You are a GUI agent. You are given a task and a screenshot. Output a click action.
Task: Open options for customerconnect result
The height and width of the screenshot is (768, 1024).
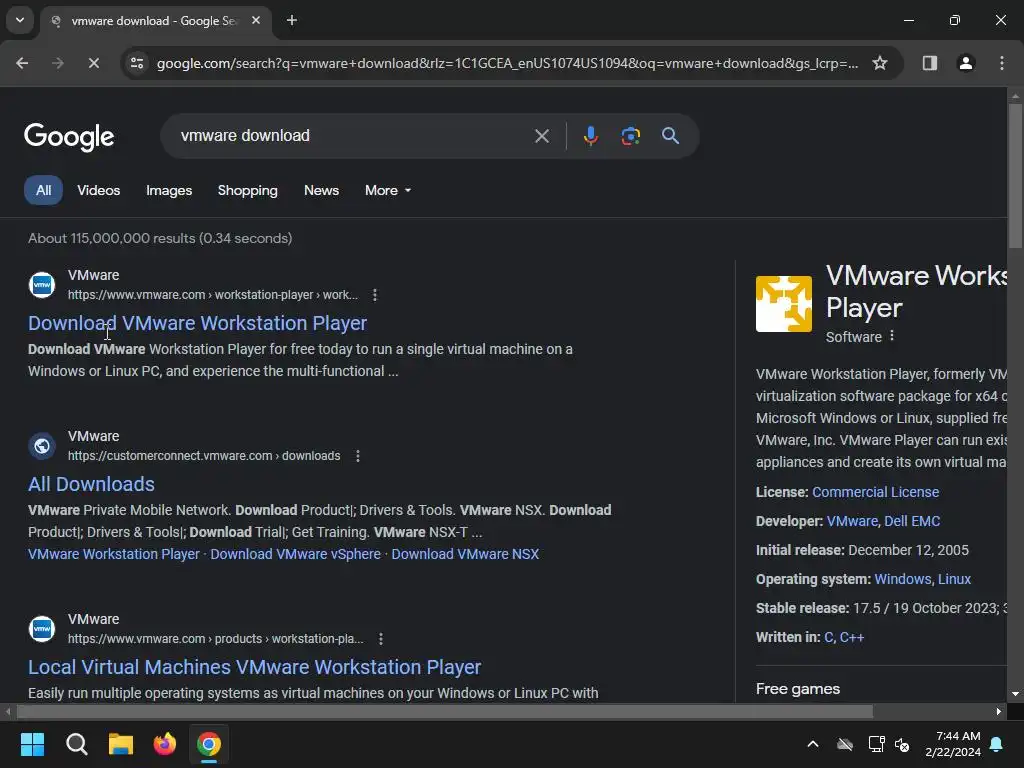click(x=358, y=456)
